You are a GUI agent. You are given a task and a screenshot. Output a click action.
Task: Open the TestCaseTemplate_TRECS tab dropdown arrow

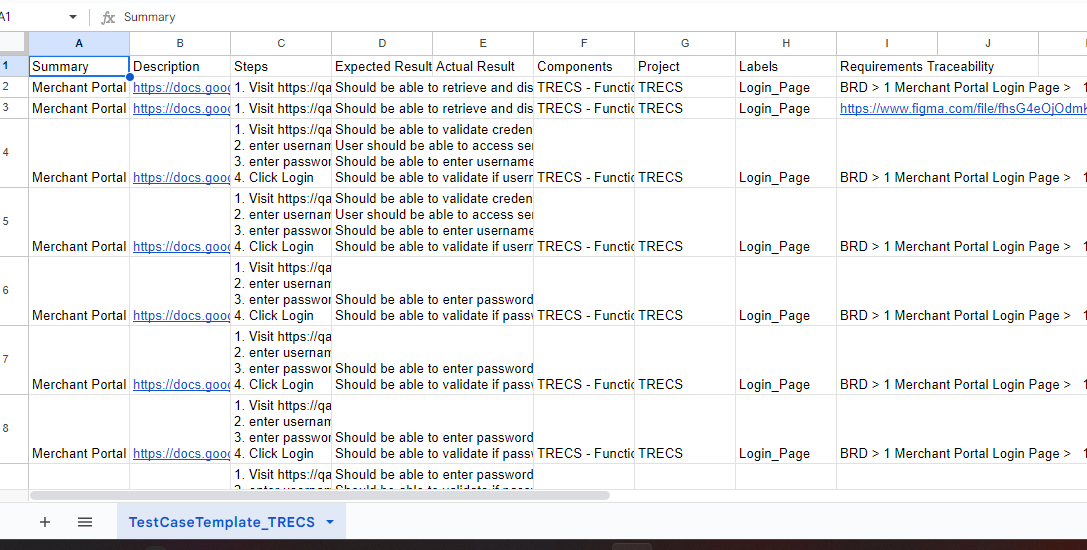tap(330, 522)
